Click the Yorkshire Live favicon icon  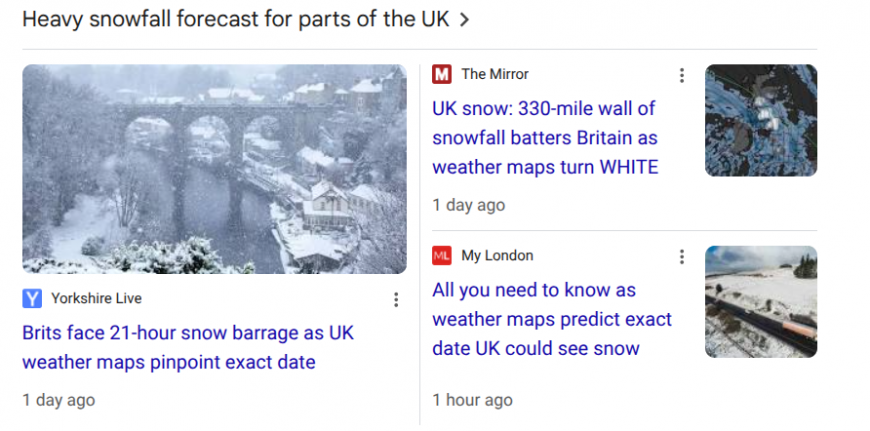coord(32,298)
